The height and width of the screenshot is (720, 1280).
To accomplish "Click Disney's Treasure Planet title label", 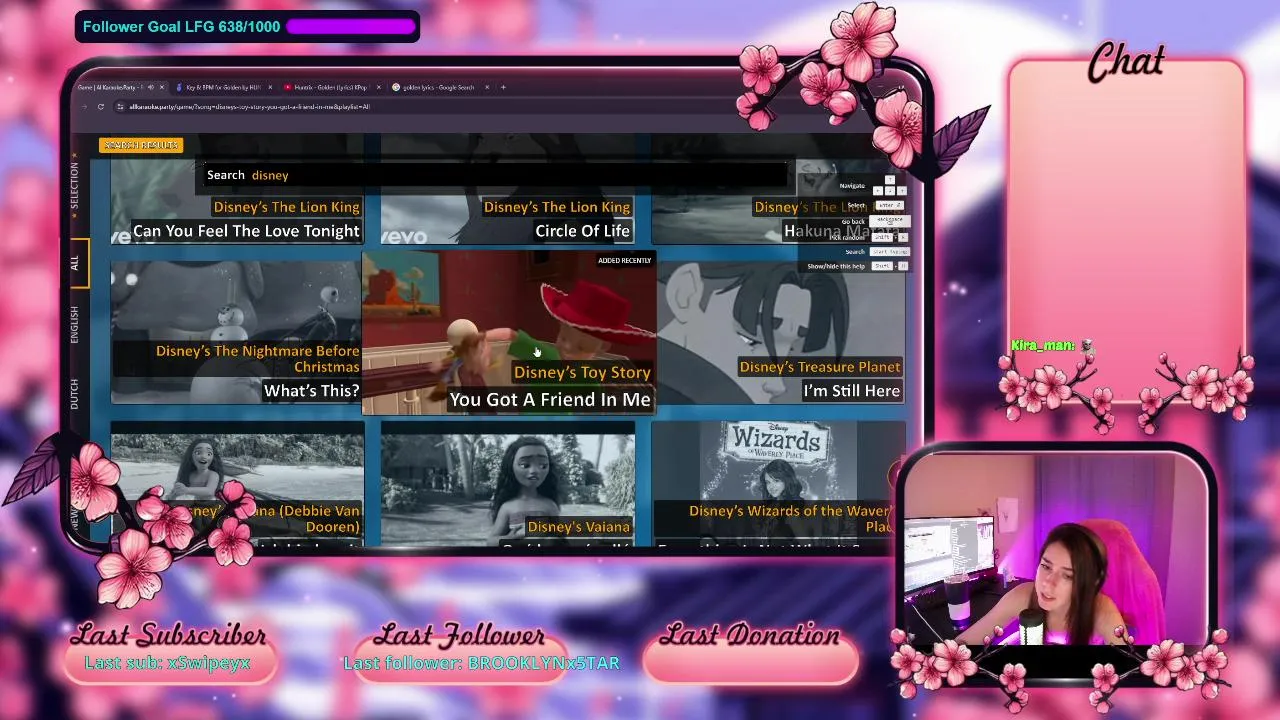I will pos(820,367).
